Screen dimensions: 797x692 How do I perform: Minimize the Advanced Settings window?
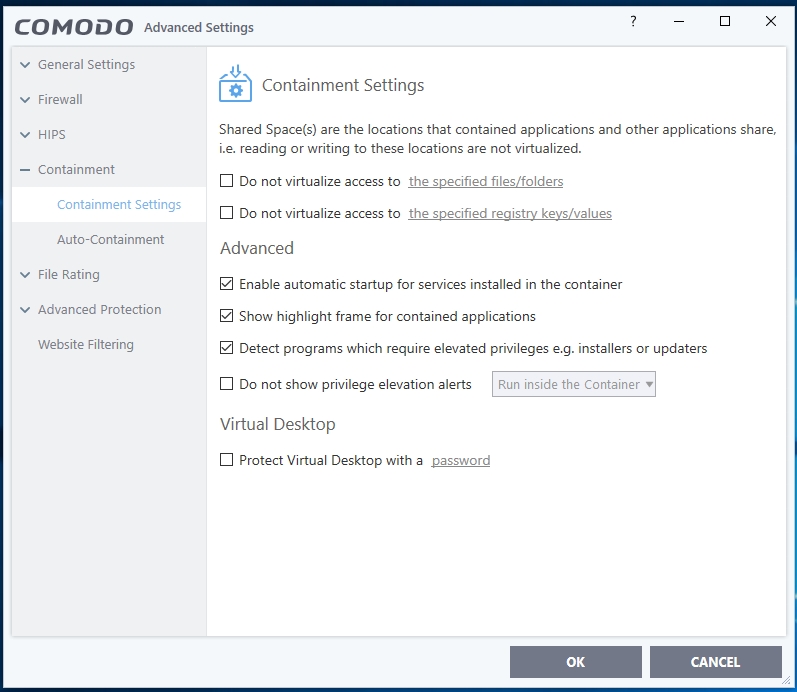679,22
